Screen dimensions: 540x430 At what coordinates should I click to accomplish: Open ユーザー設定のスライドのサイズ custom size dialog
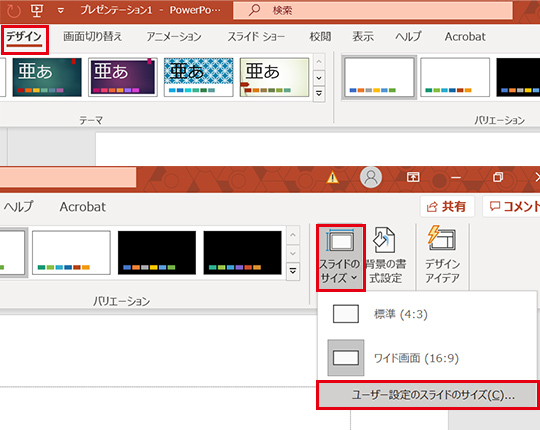(x=428, y=395)
